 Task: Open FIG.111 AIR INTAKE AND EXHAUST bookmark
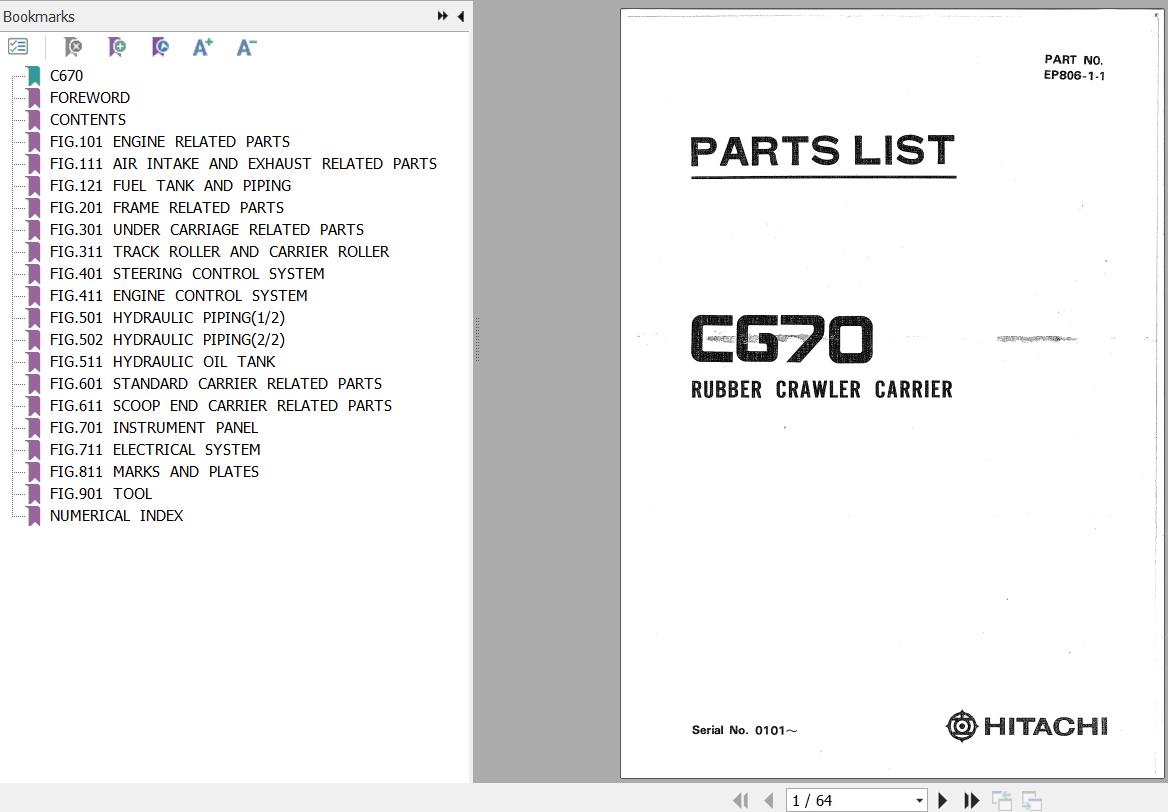click(244, 164)
